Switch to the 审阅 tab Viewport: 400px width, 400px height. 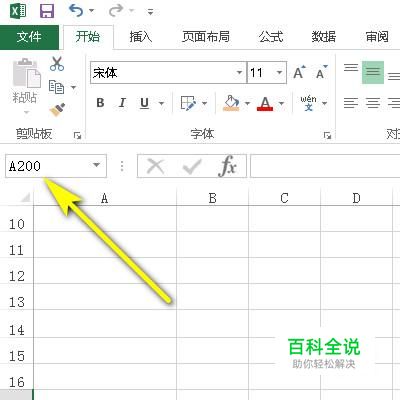tap(377, 37)
